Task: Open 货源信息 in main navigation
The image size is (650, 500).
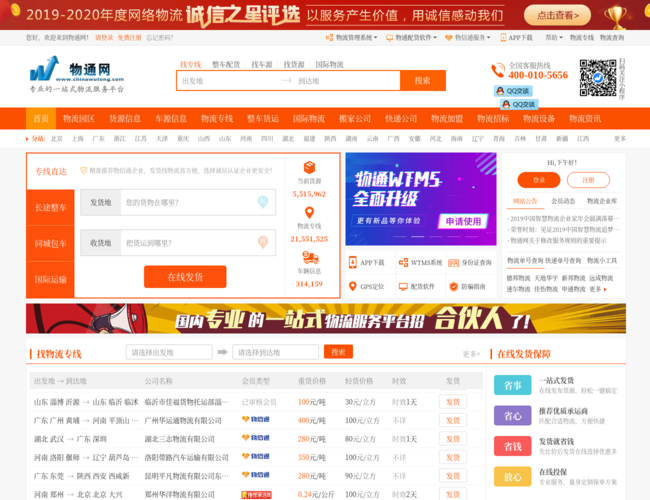Action: (125, 119)
